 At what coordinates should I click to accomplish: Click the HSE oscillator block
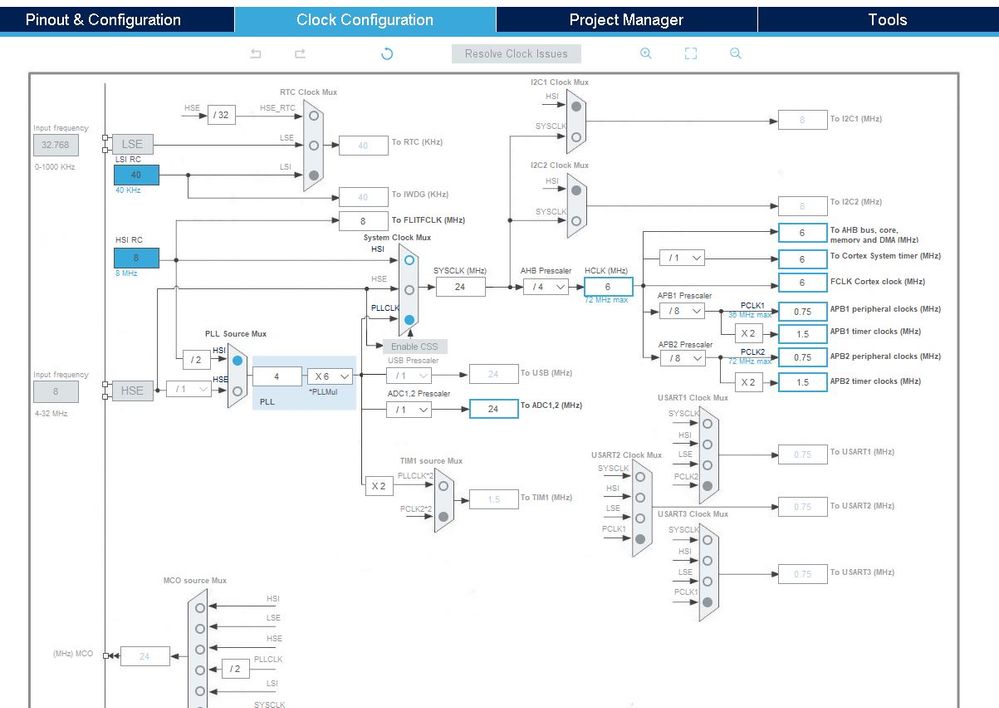(133, 391)
